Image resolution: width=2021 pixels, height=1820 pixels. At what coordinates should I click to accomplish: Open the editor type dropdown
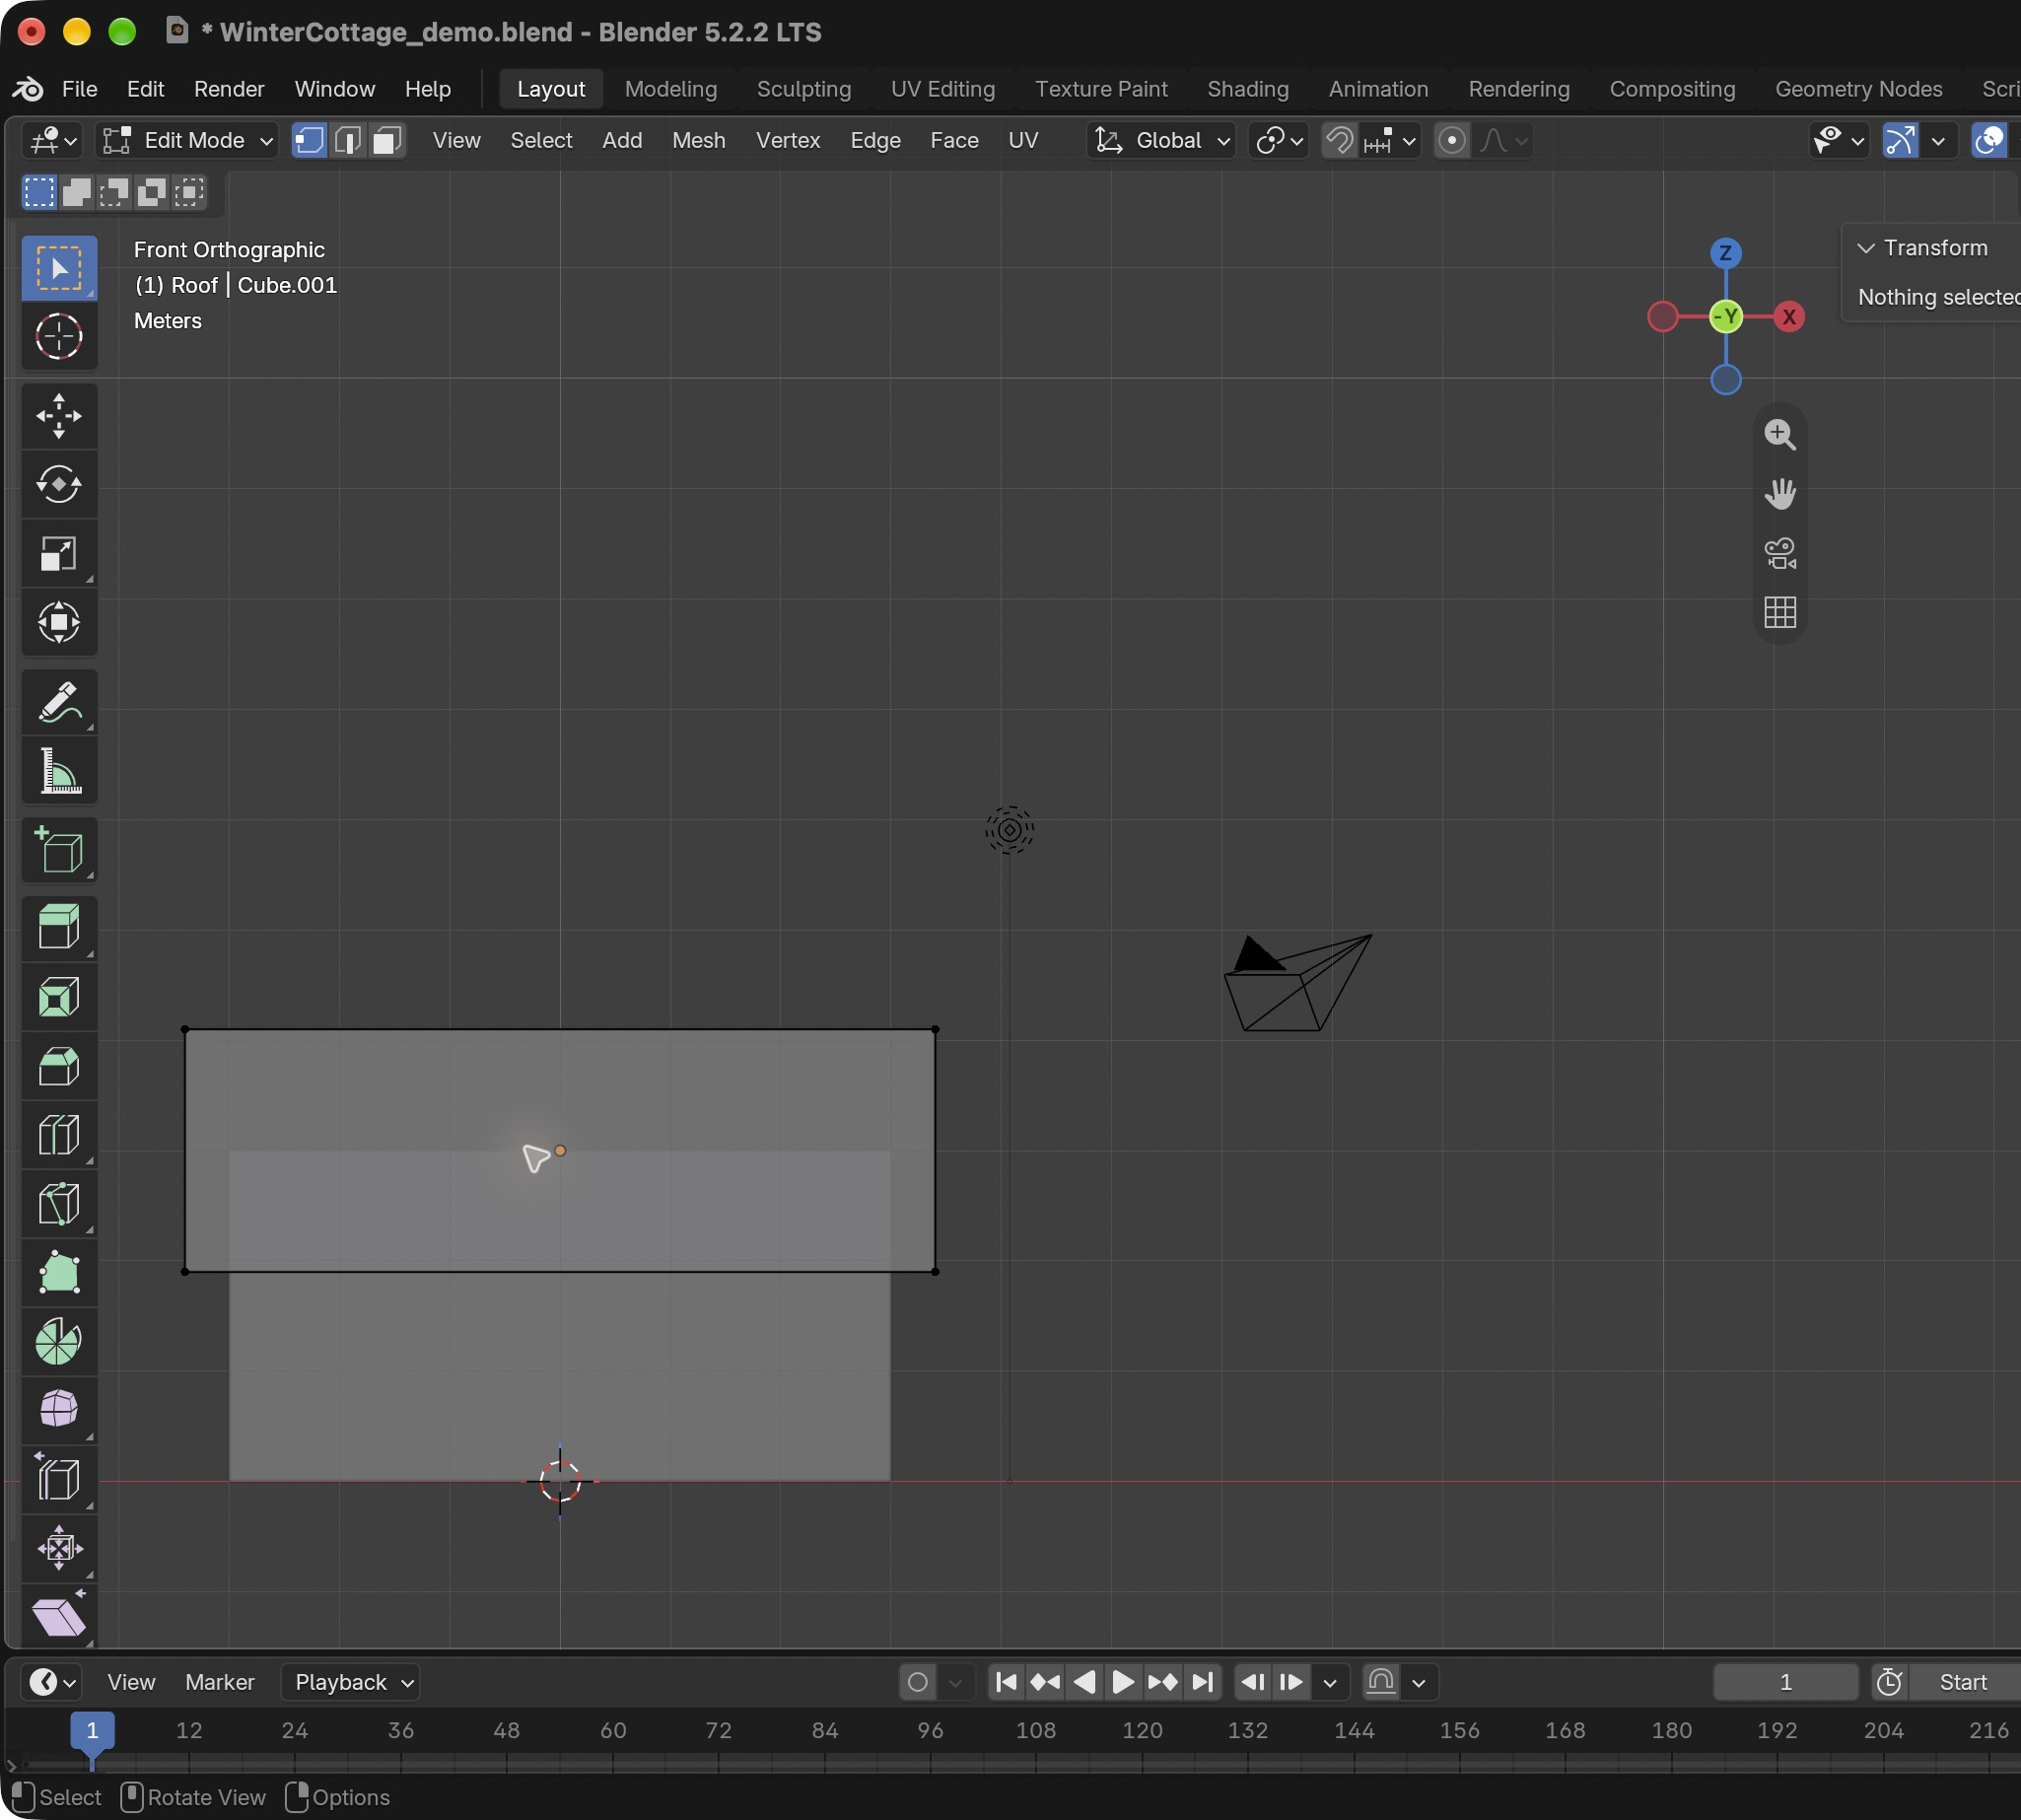(x=52, y=141)
